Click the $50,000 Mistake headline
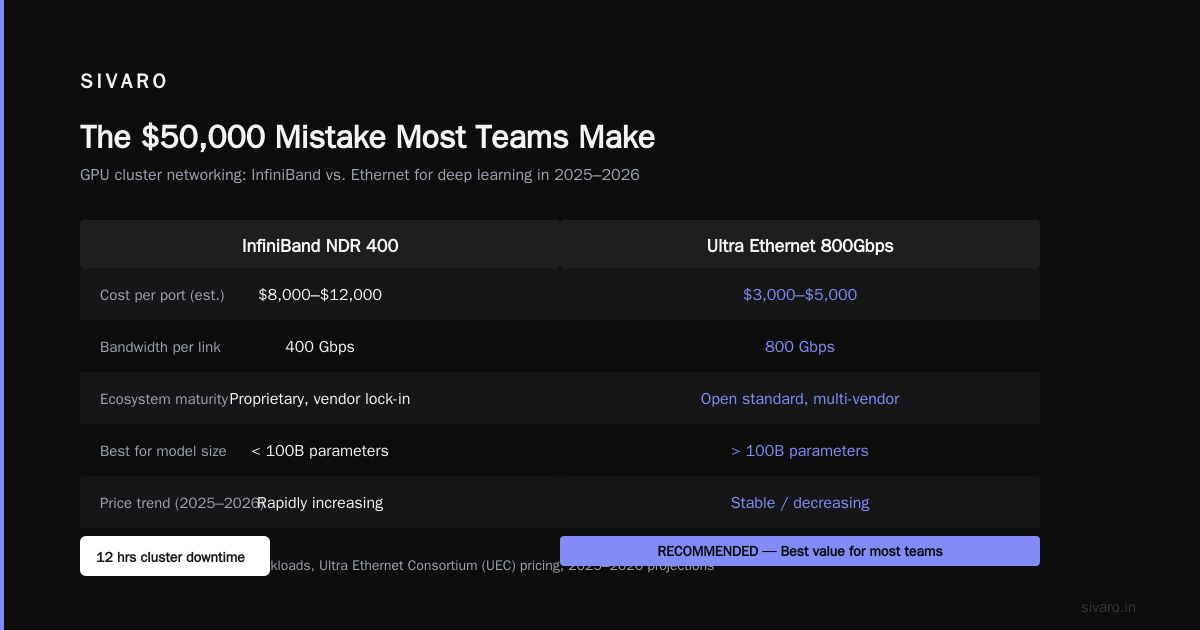Screen dimensions: 1200x630 [367, 137]
